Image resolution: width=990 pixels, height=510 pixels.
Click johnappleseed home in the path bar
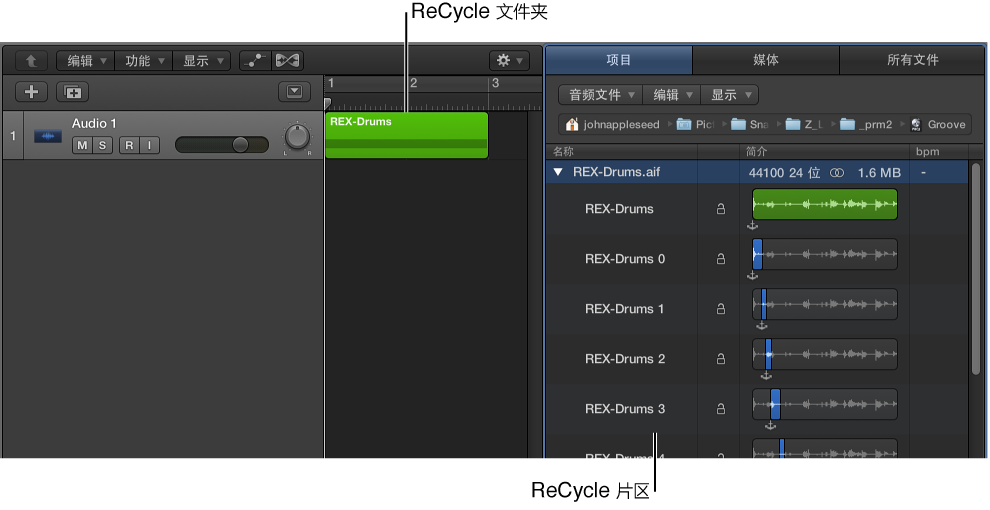point(612,124)
